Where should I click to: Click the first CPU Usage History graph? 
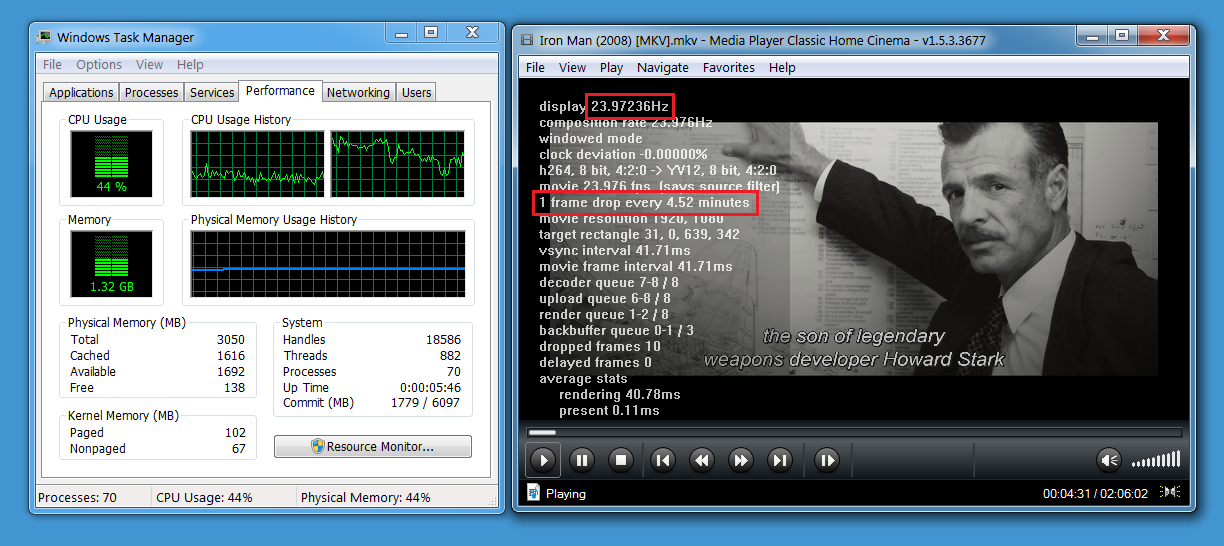click(x=258, y=164)
